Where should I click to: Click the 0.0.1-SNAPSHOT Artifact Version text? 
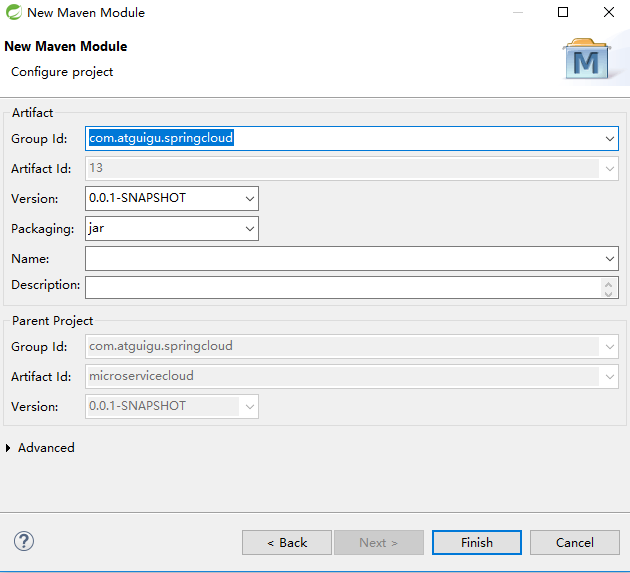(x=137, y=198)
